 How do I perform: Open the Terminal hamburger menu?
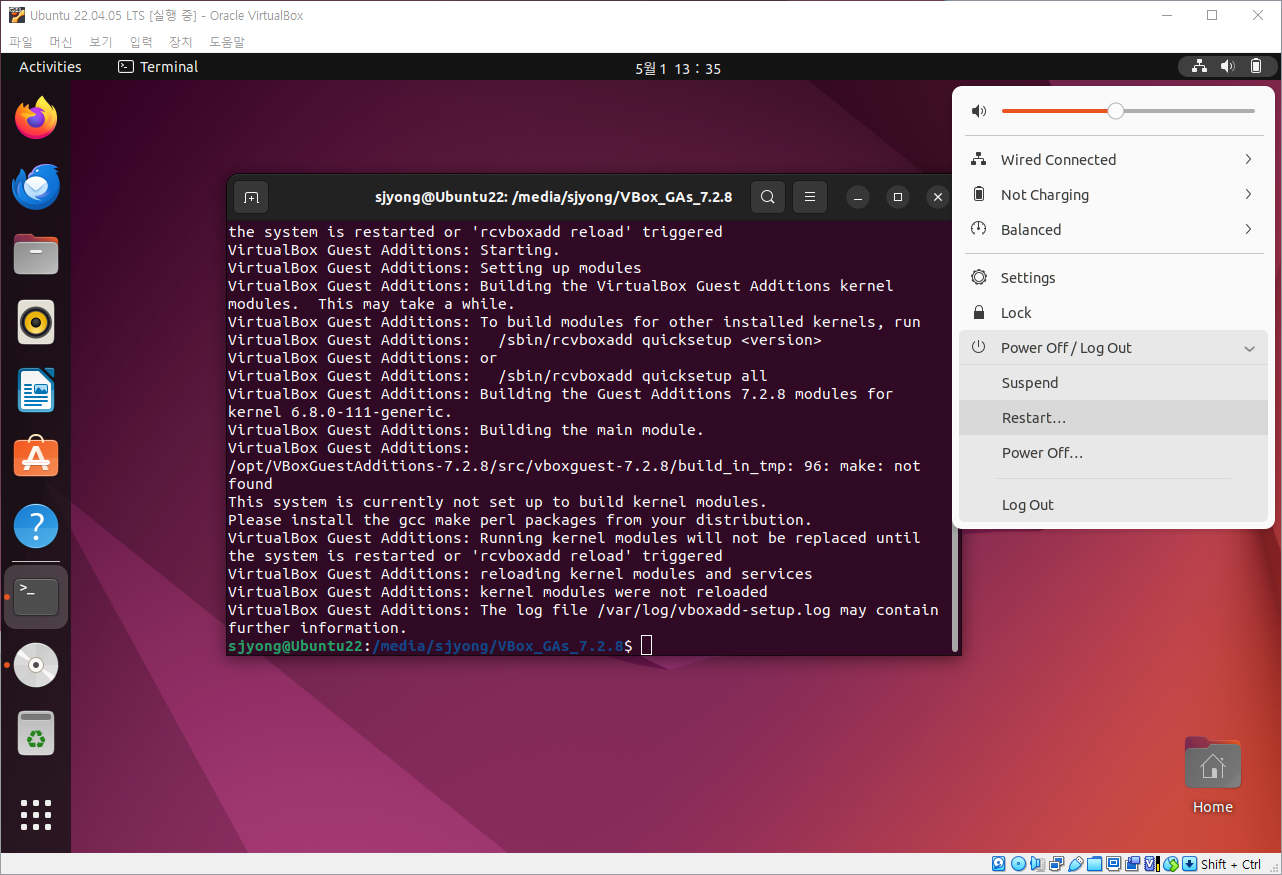810,197
